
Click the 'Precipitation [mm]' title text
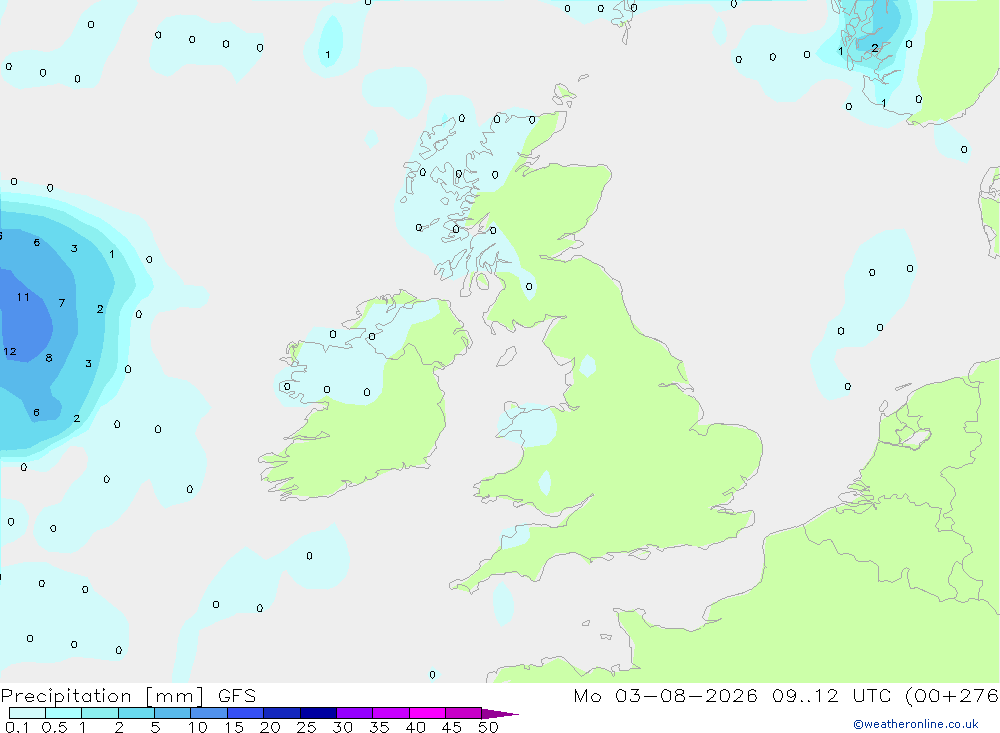(x=103, y=696)
